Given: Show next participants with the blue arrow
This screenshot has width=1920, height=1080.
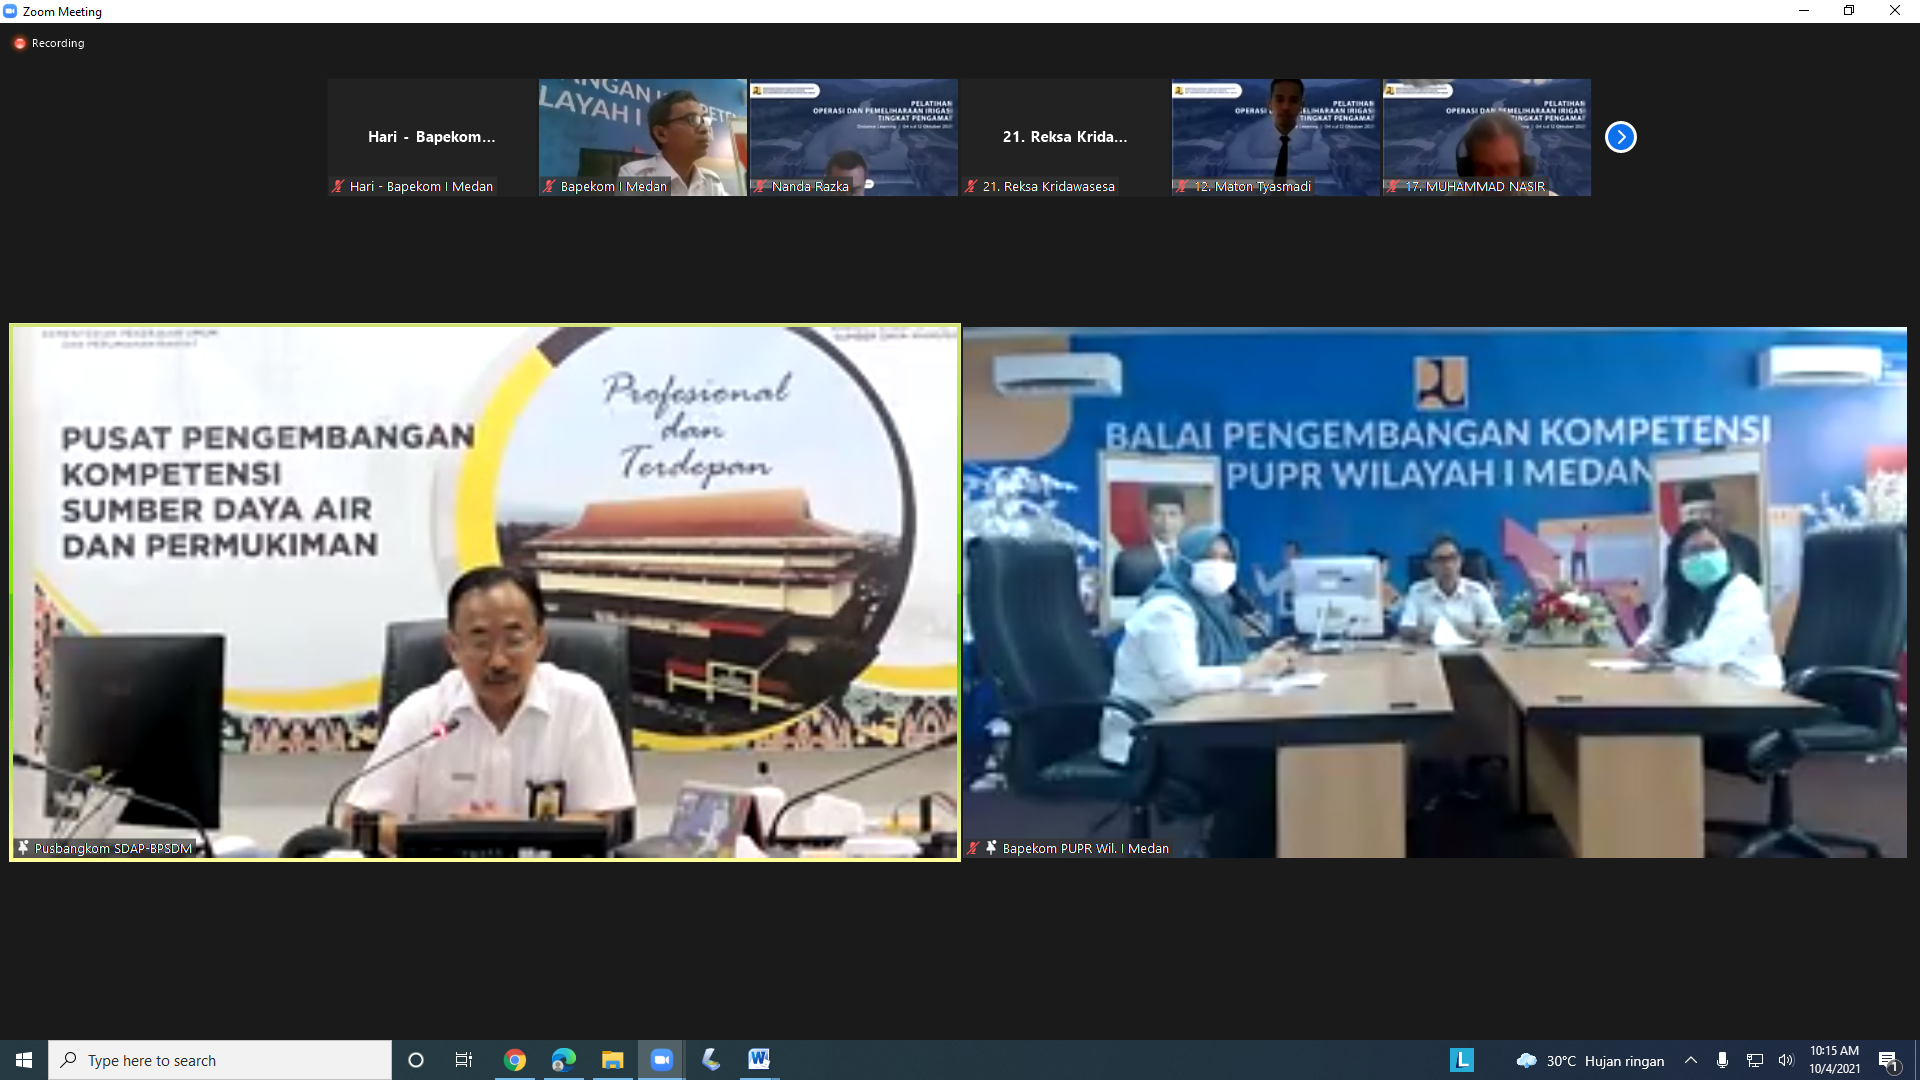Looking at the screenshot, I should coord(1620,137).
